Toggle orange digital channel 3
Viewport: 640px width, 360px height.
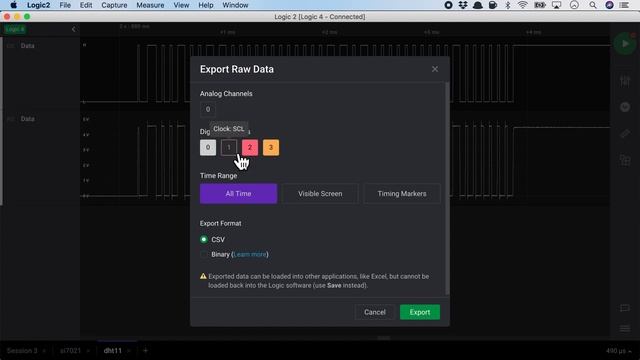click(x=271, y=147)
